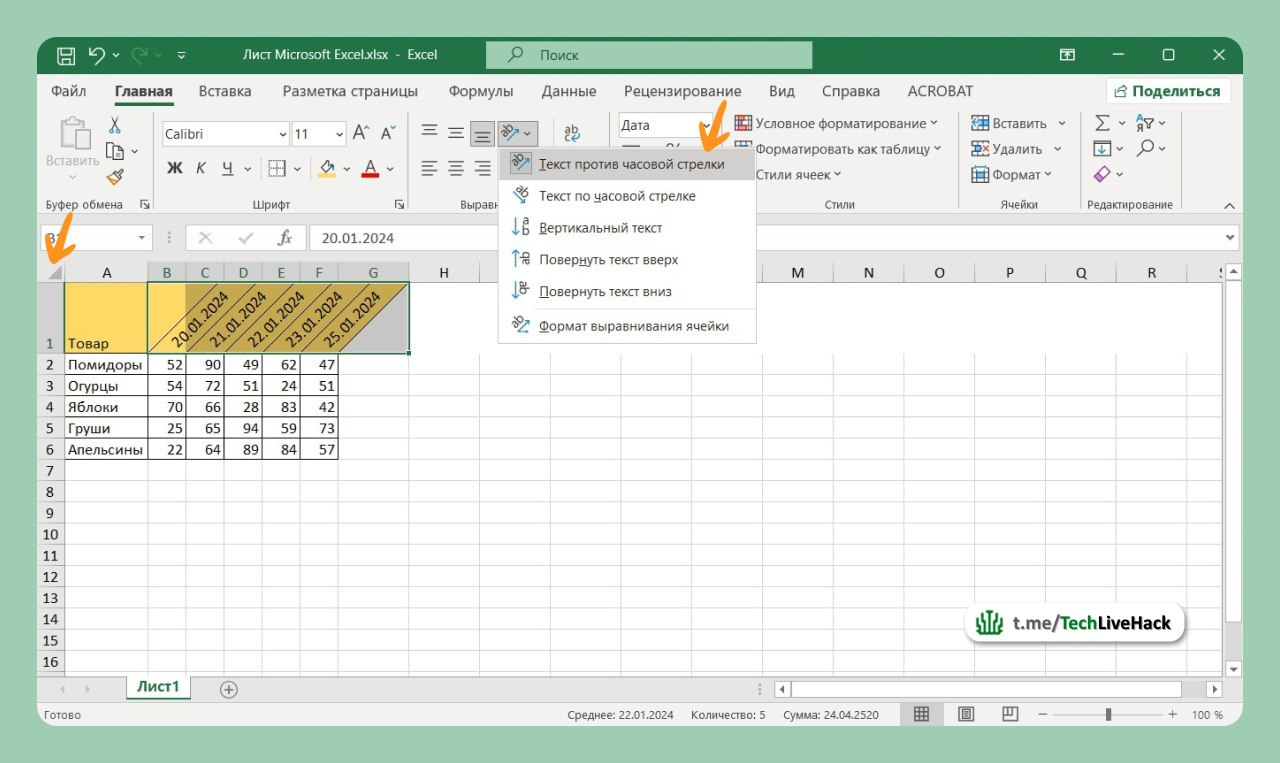1280x763 pixels.
Task: Toggle Bold formatting (Ж)
Action: pyautogui.click(x=175, y=168)
